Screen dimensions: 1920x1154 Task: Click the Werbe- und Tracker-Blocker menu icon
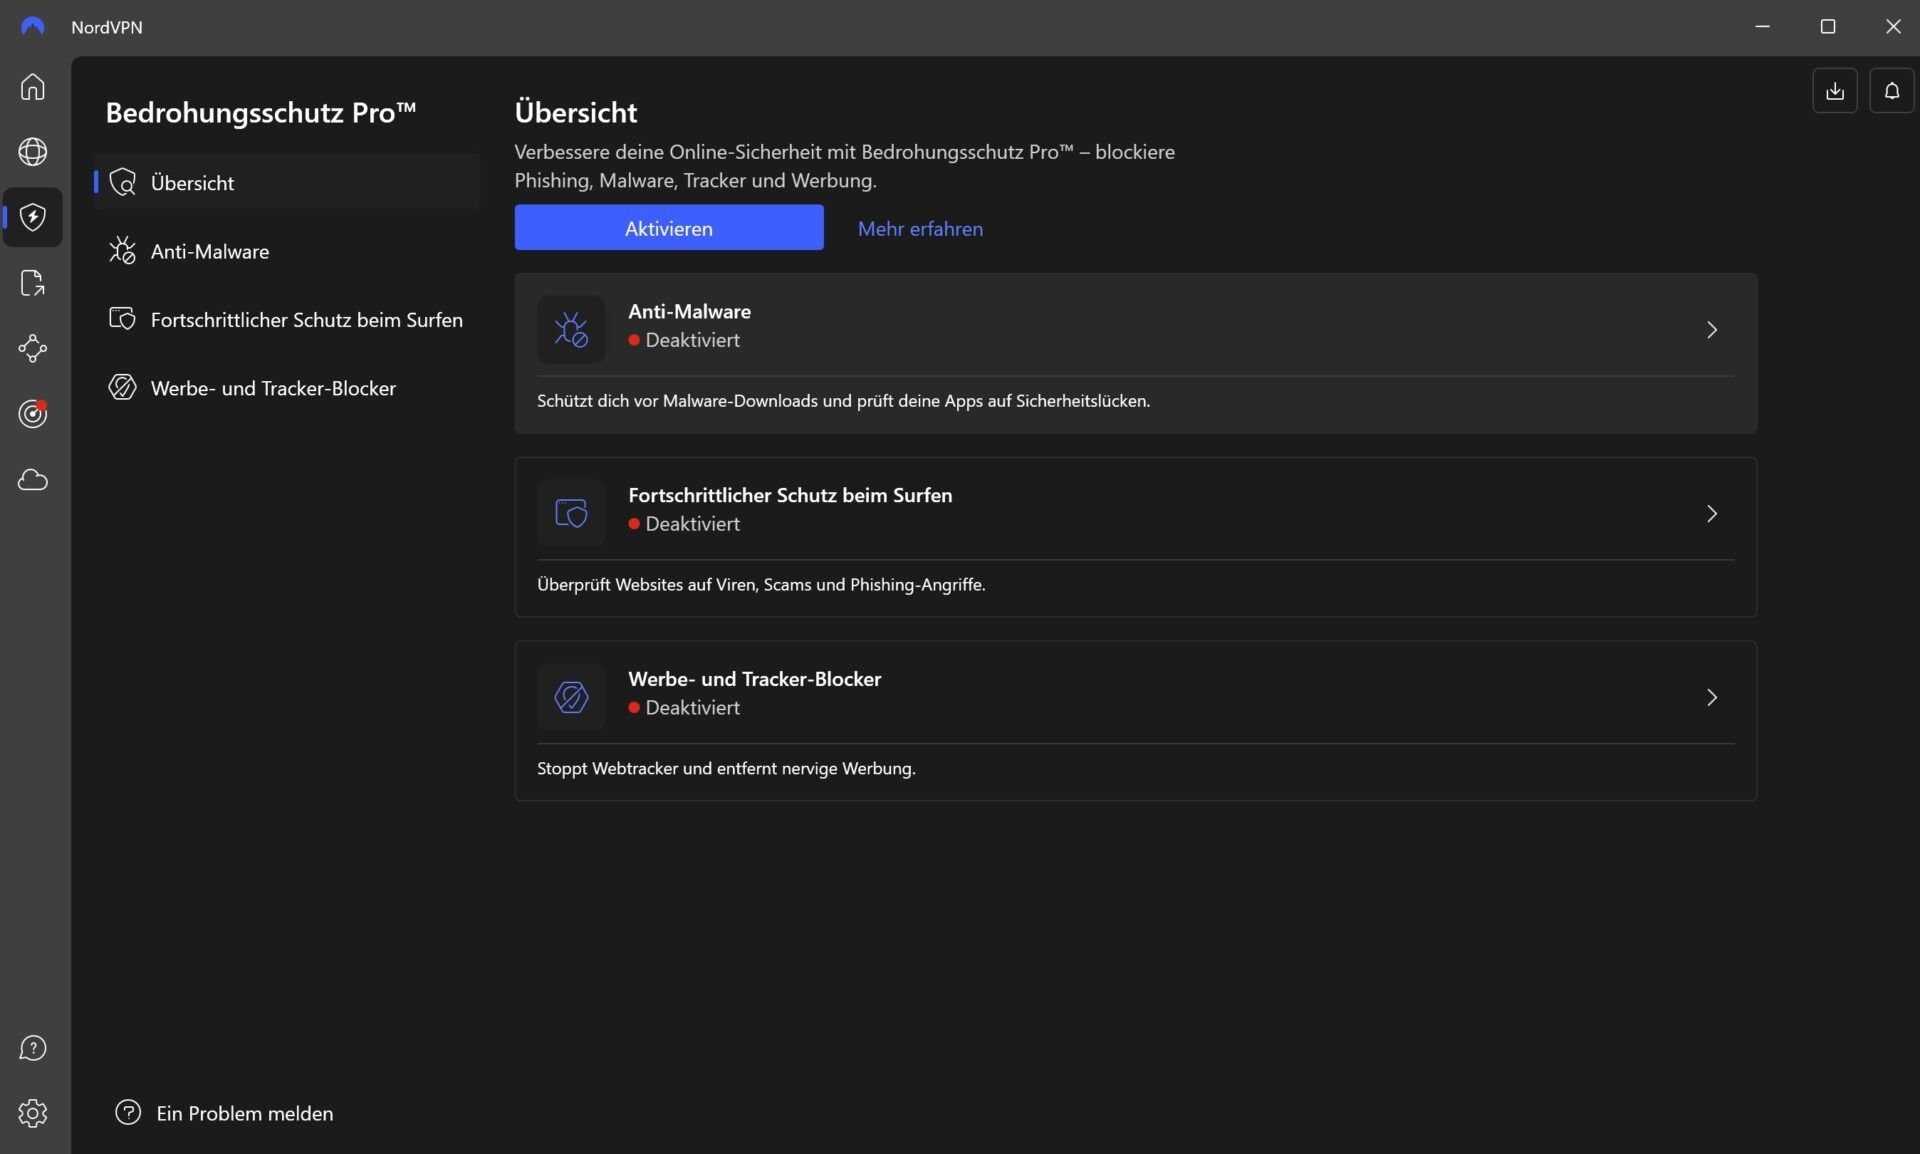123,387
